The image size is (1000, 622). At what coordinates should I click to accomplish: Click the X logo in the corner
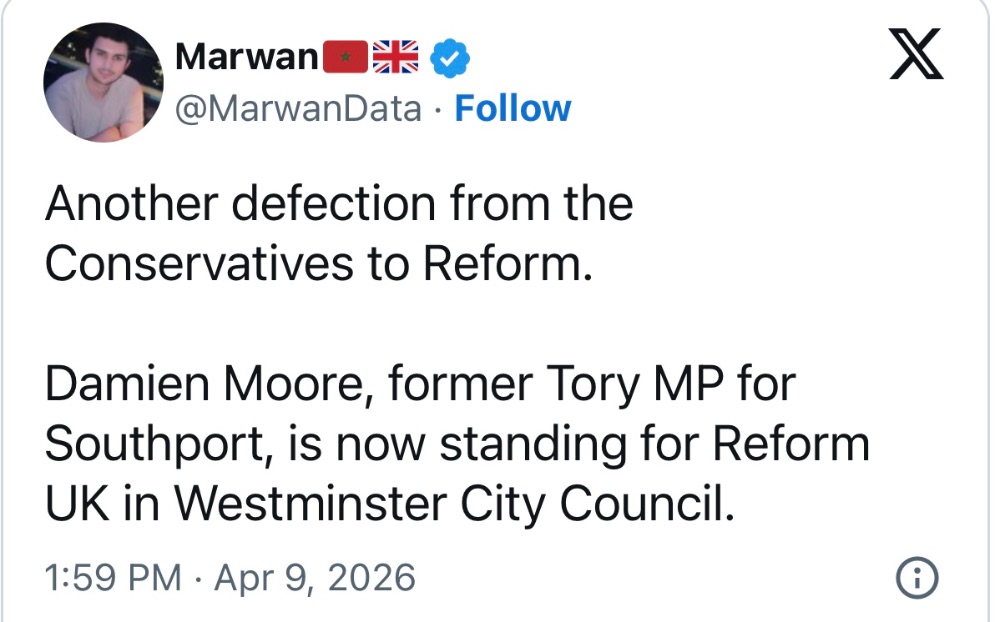(x=916, y=57)
